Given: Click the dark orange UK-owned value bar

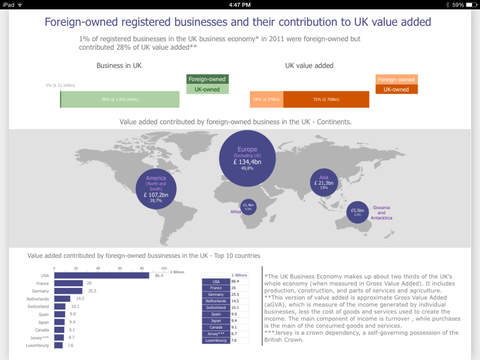Looking at the screenshot, I should (x=326, y=99).
